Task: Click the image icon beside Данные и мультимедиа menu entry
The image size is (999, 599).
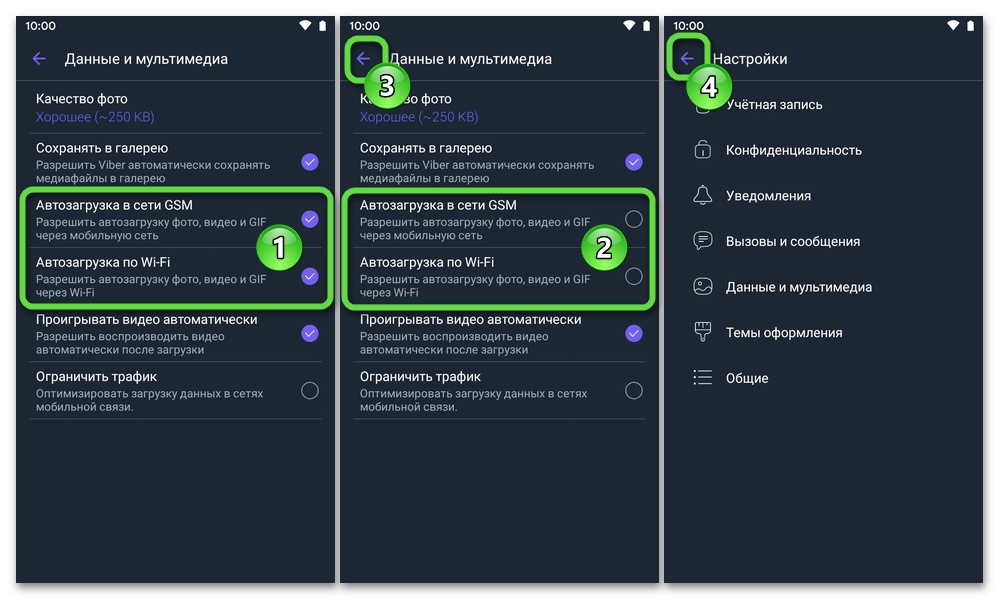Action: (703, 287)
